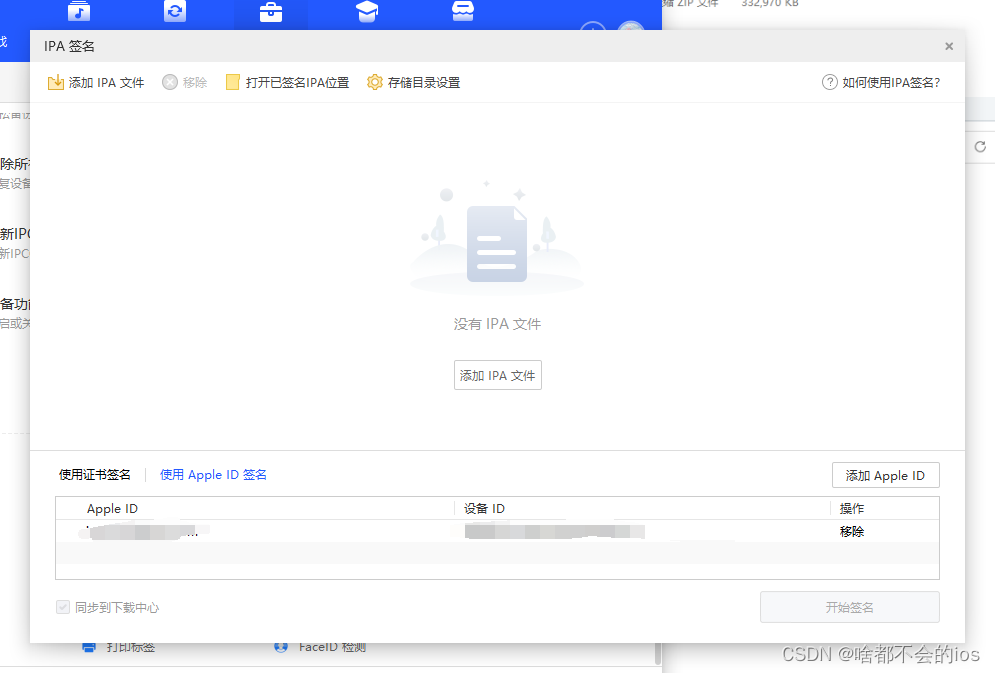Click the center 添加 IPA 文件 button
995x673 pixels.
pos(498,375)
